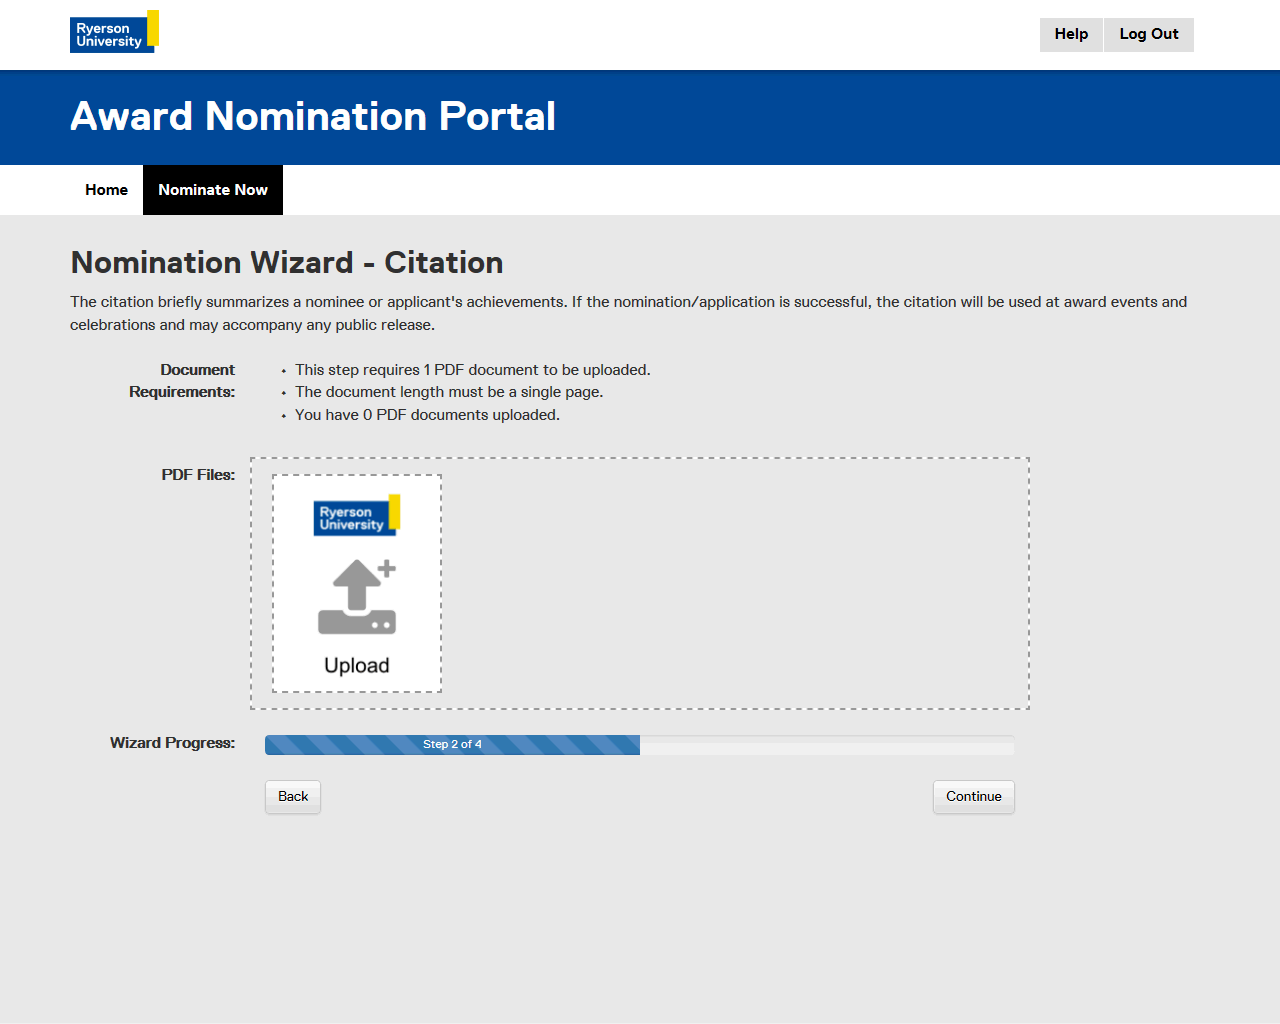Click the Ryerson logo inside the upload tile
1280x1024 pixels.
[x=356, y=516]
